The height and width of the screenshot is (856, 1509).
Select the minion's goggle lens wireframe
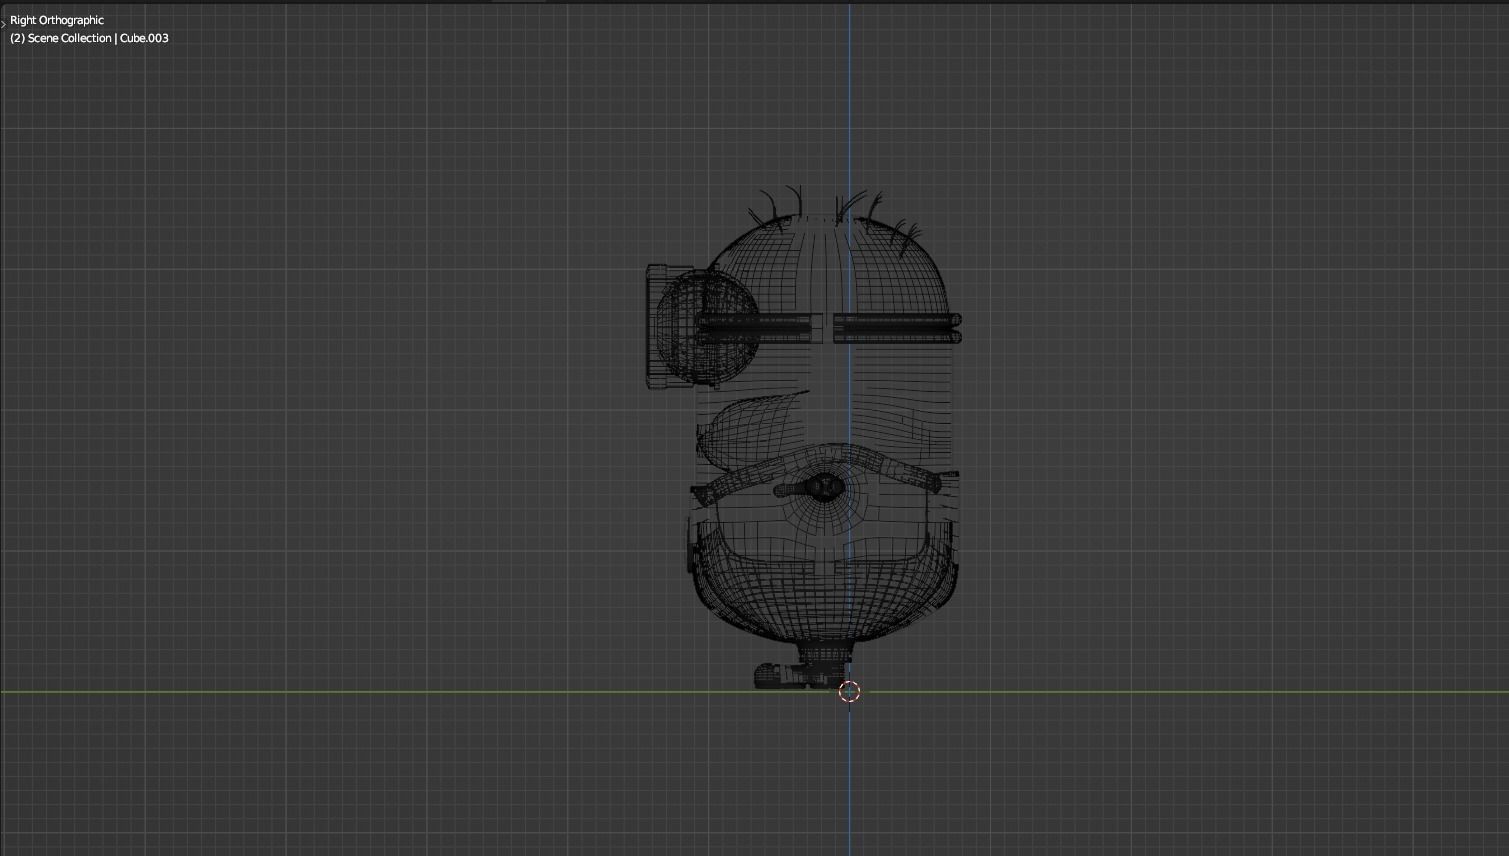703,325
